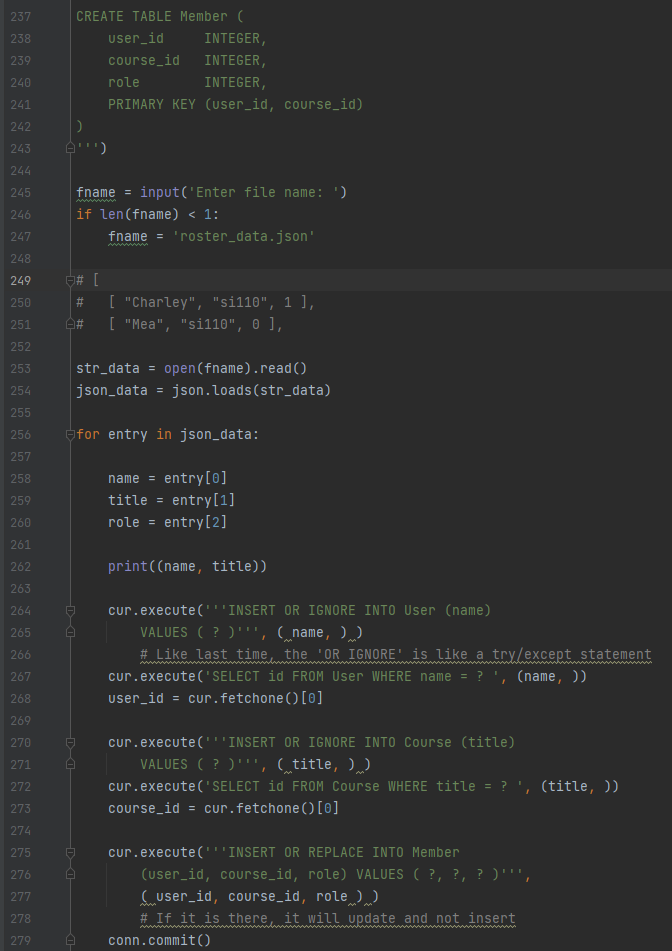Viewport: 672px width, 951px height.
Task: Click 'PRIMARY KEY' on line 241
Action: (x=152, y=104)
